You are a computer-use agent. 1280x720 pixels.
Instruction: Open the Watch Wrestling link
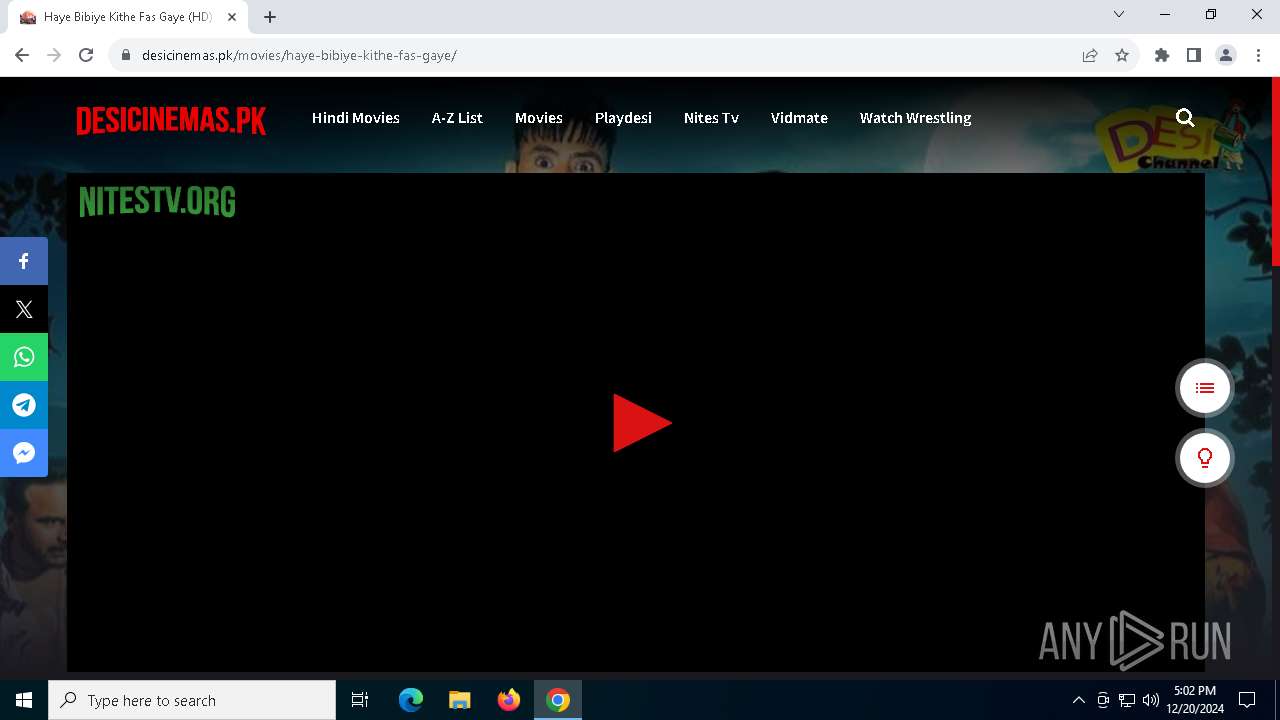(x=916, y=118)
